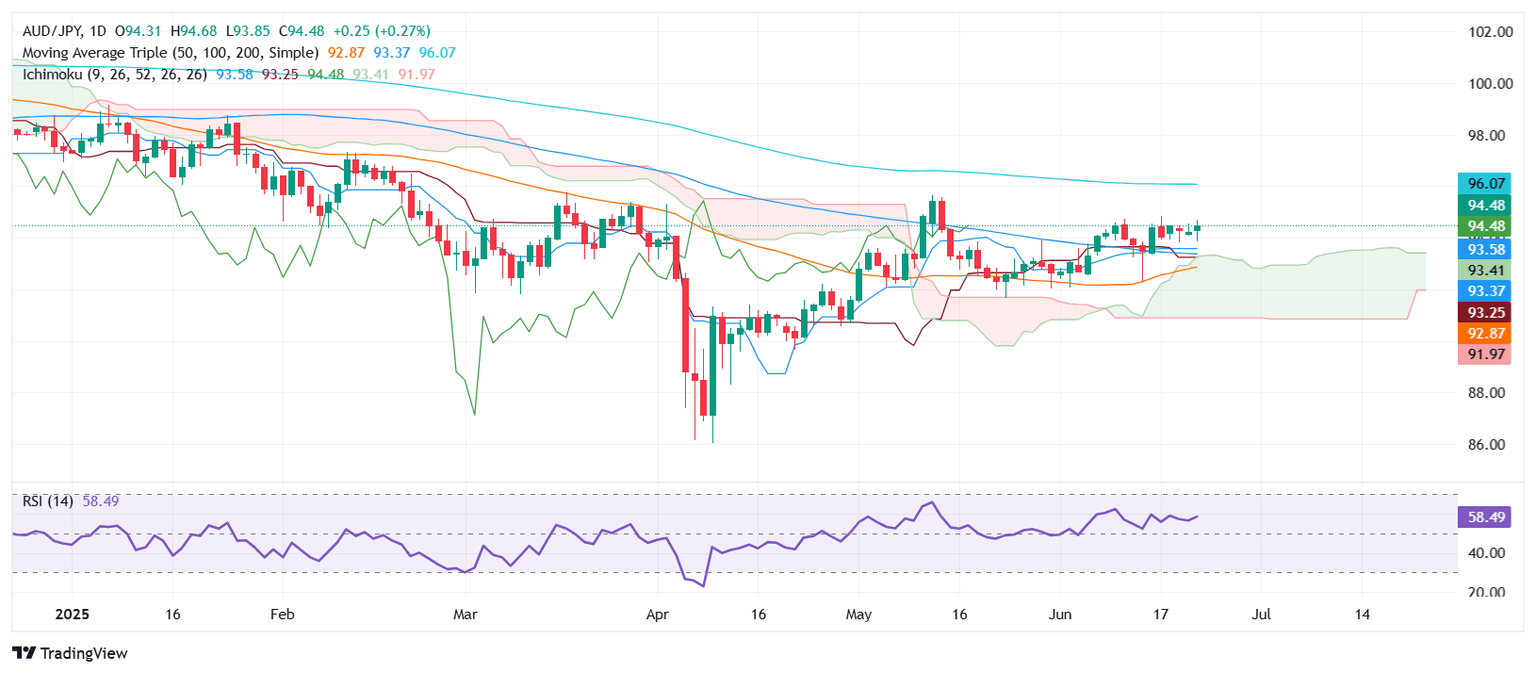The width and height of the screenshot is (1536, 675).
Task: Open the Moving Average Triple indicator legend
Action: click(170, 52)
